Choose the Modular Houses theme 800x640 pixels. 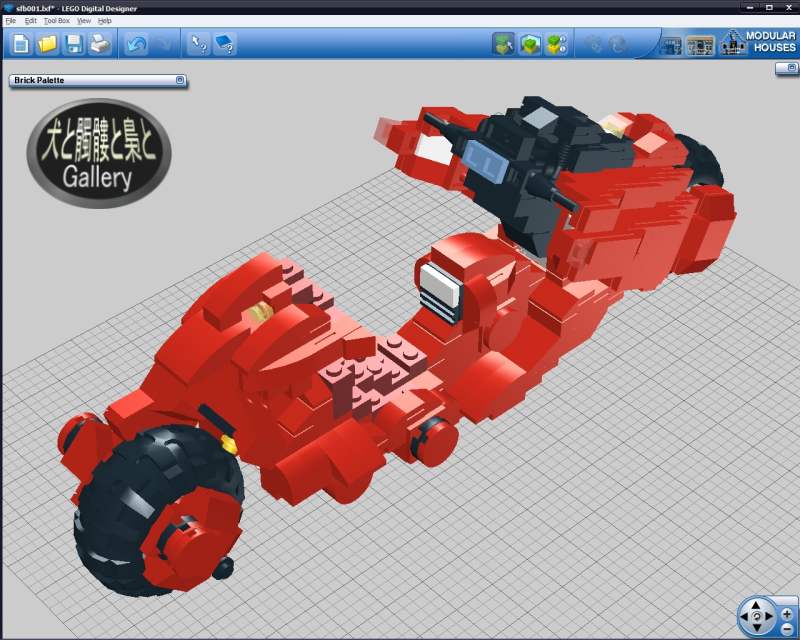758,42
